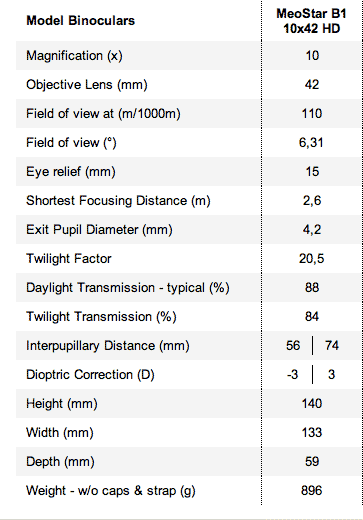Select the Objective Lens value 42
This screenshot has width=363, height=520.
[312, 85]
